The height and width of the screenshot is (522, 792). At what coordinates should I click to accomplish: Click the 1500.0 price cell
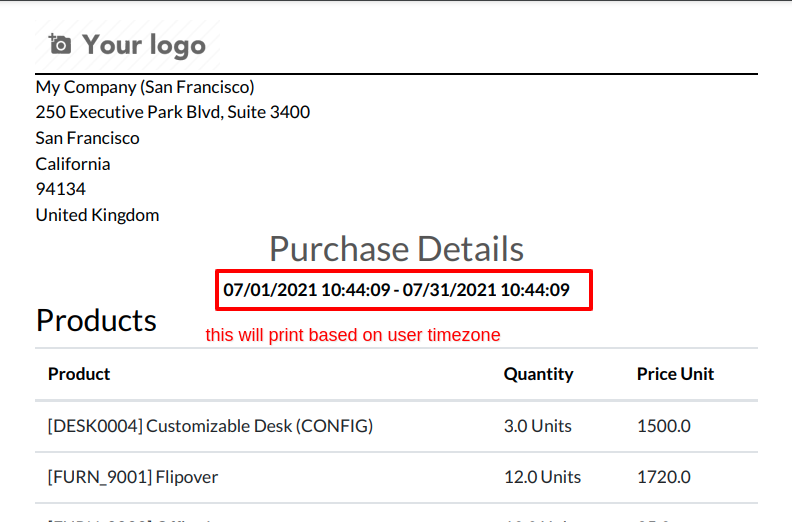664,426
